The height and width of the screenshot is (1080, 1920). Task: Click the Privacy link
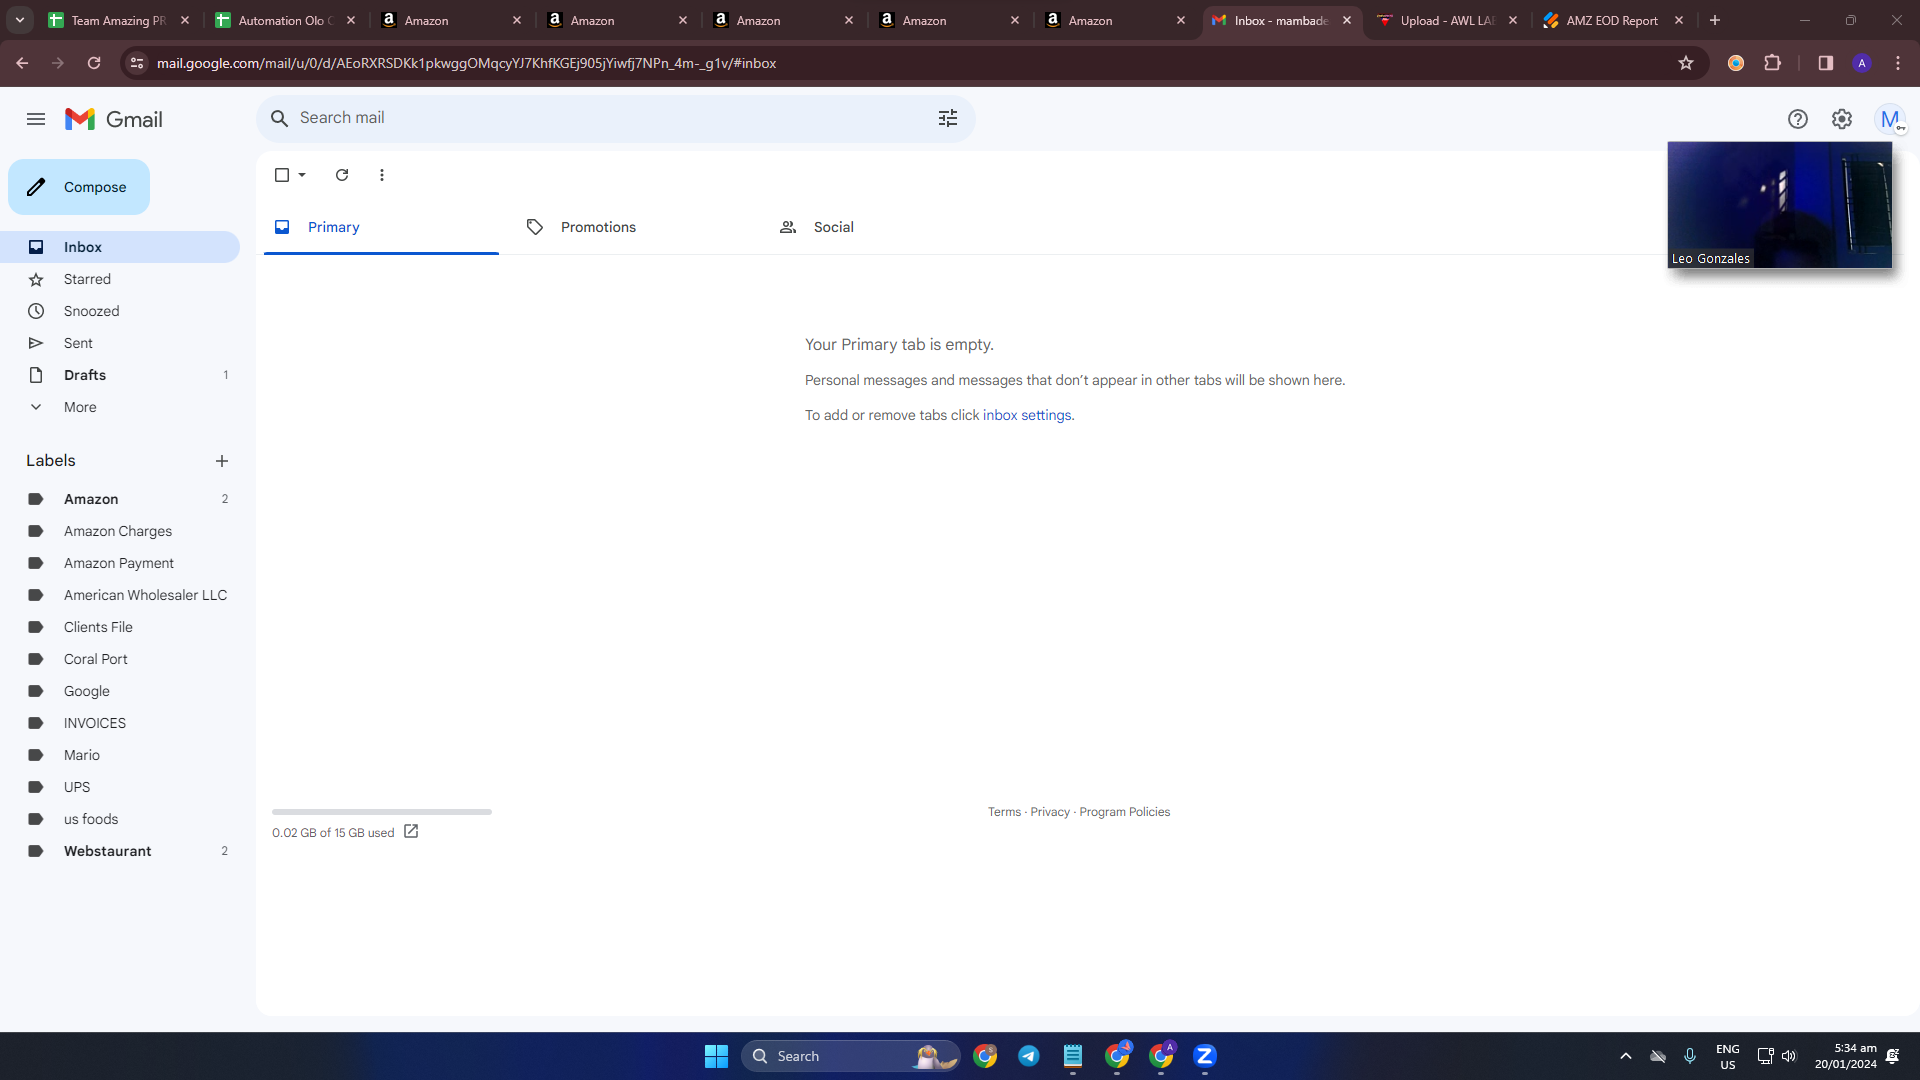[1050, 812]
